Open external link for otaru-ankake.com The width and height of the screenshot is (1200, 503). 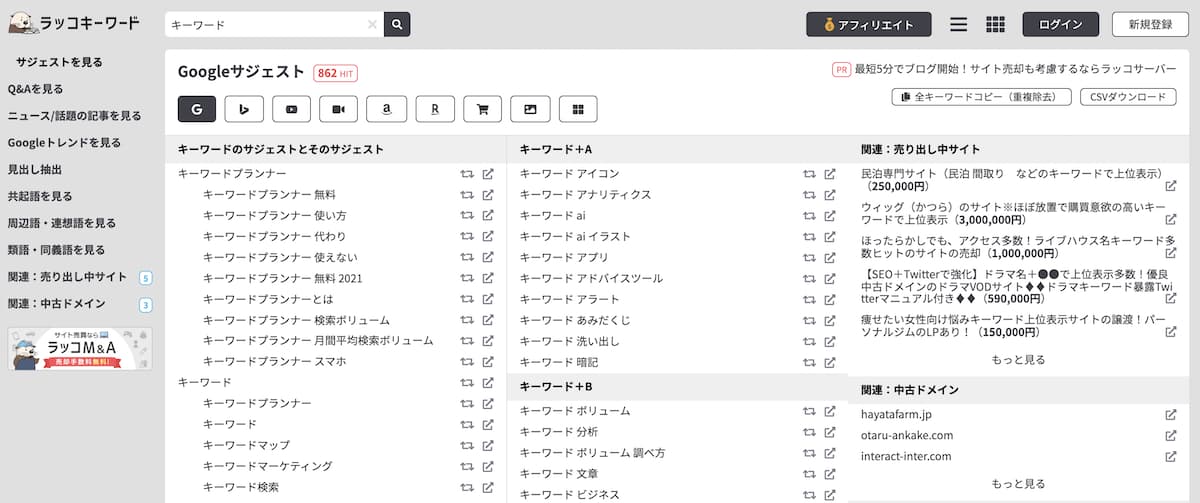tap(1171, 435)
